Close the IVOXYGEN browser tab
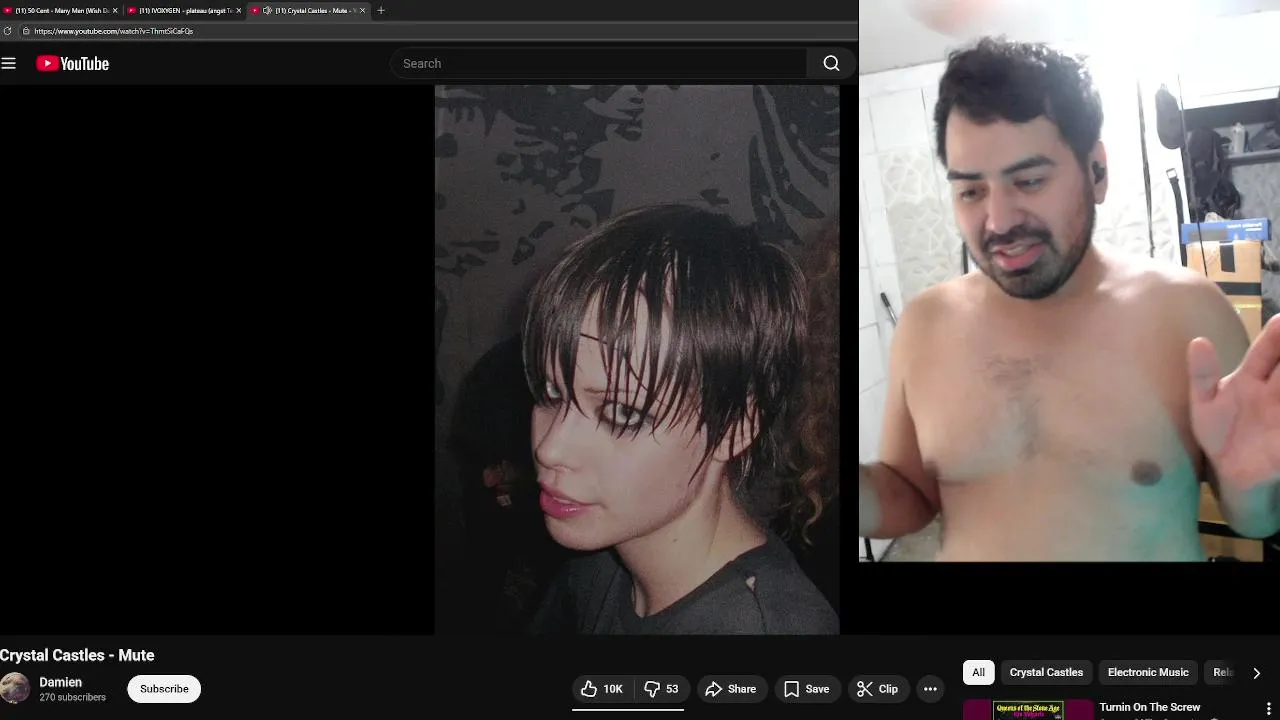 click(238, 10)
